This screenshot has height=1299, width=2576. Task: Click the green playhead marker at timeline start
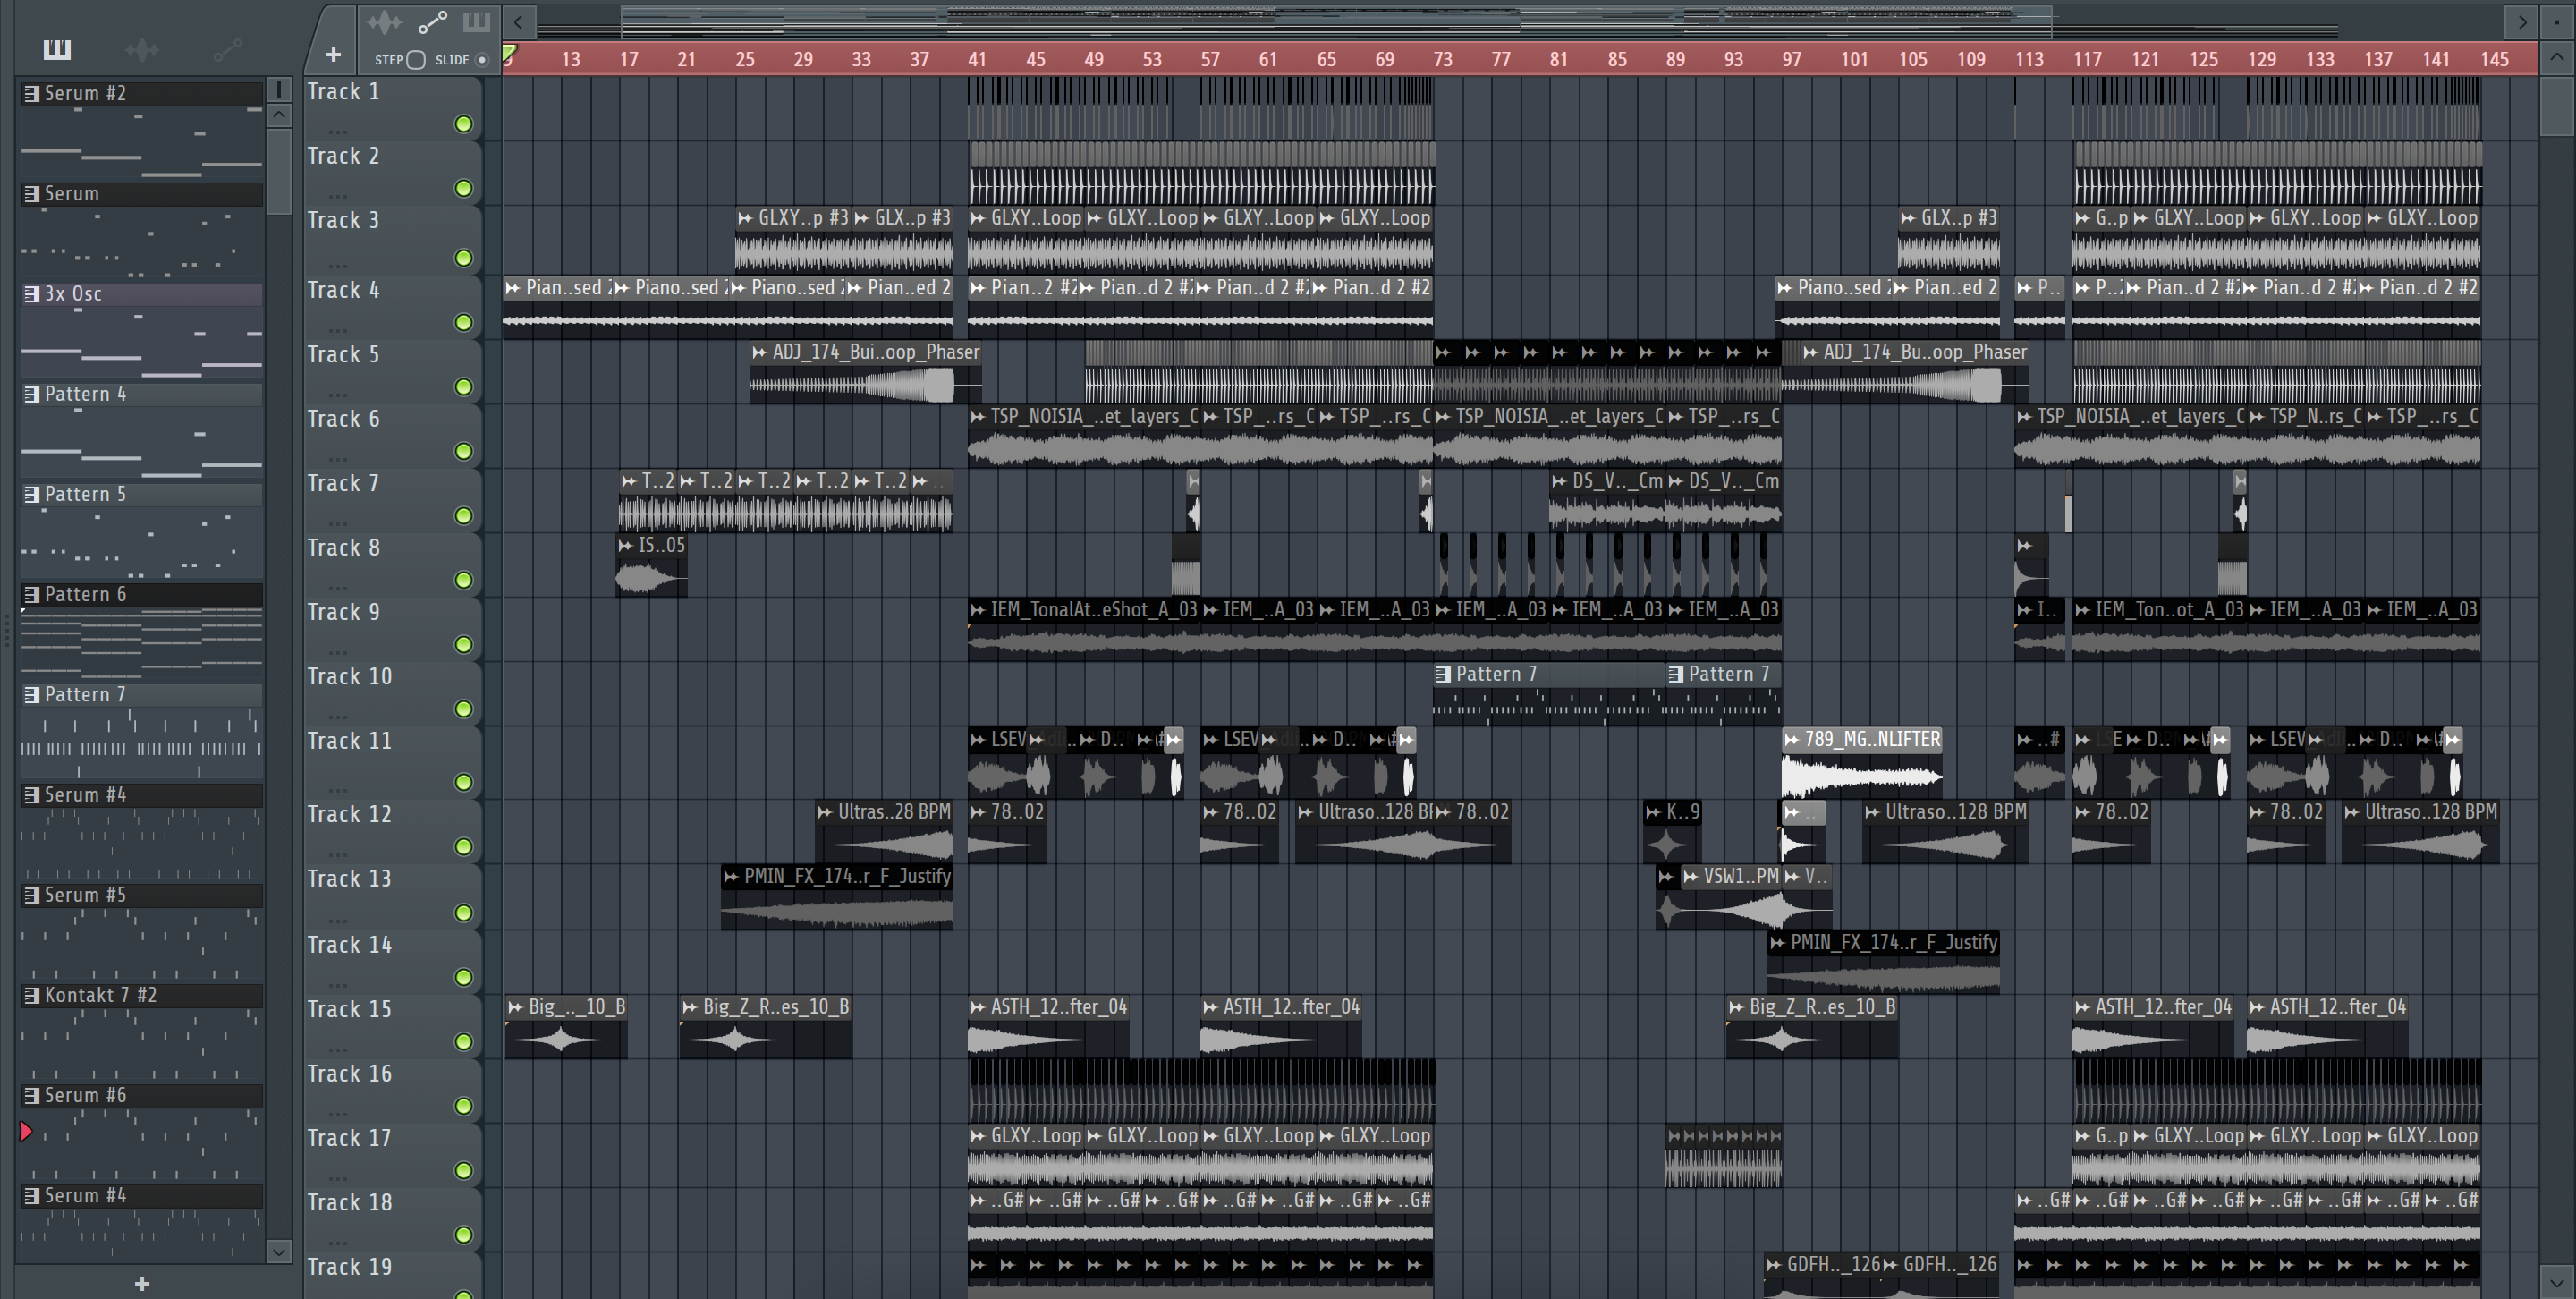(x=509, y=53)
